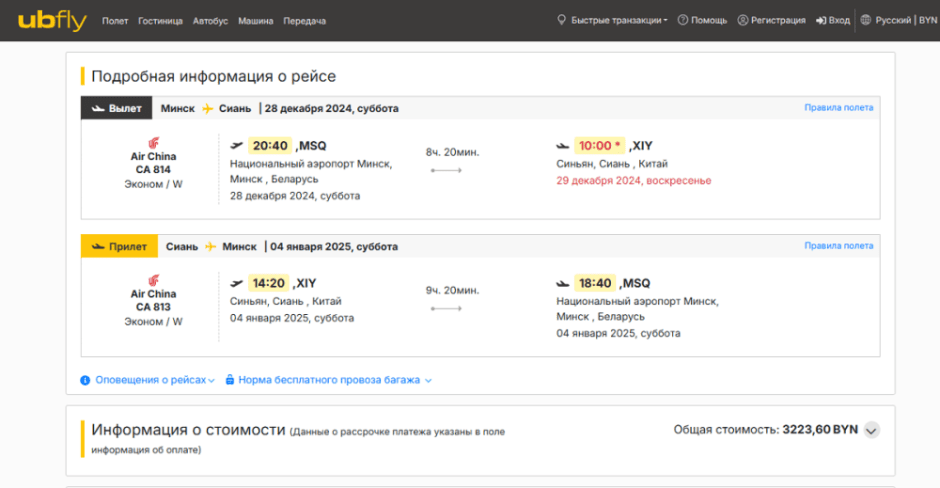
Task: Expand Норма бесплатного провоза багажа
Action: pyautogui.click(x=329, y=380)
